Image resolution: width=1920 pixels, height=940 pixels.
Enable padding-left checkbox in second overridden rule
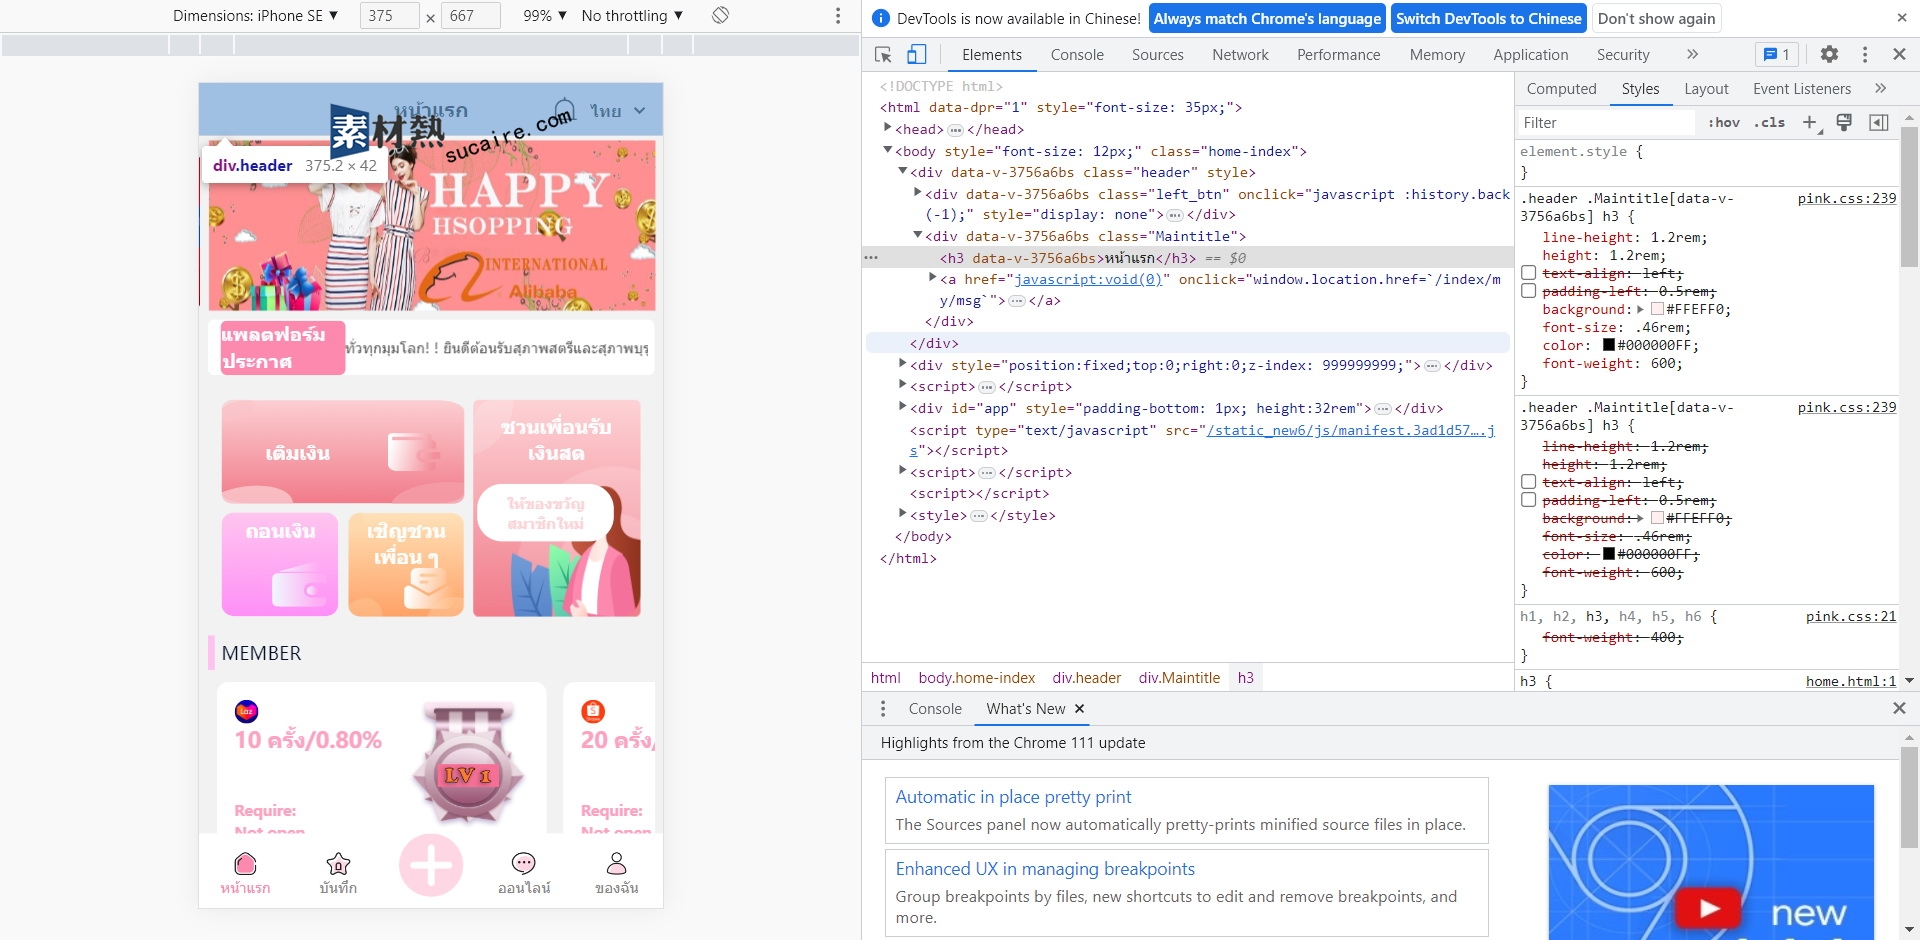(1528, 500)
